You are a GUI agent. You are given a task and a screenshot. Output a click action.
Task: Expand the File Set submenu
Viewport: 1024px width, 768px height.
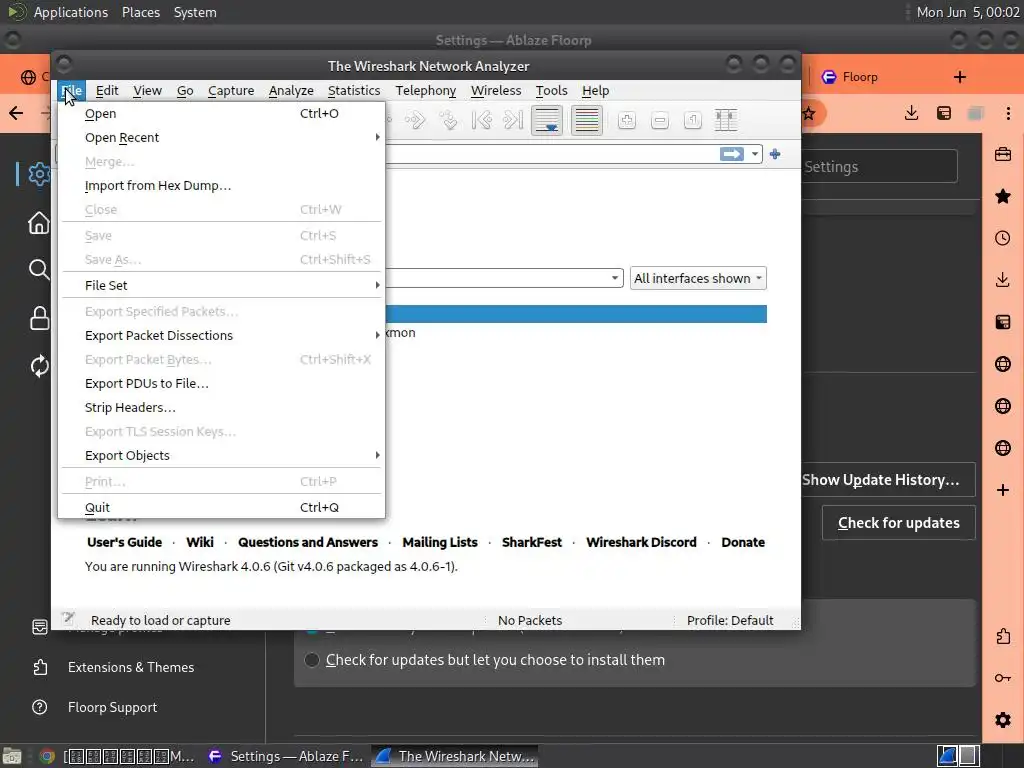point(221,285)
